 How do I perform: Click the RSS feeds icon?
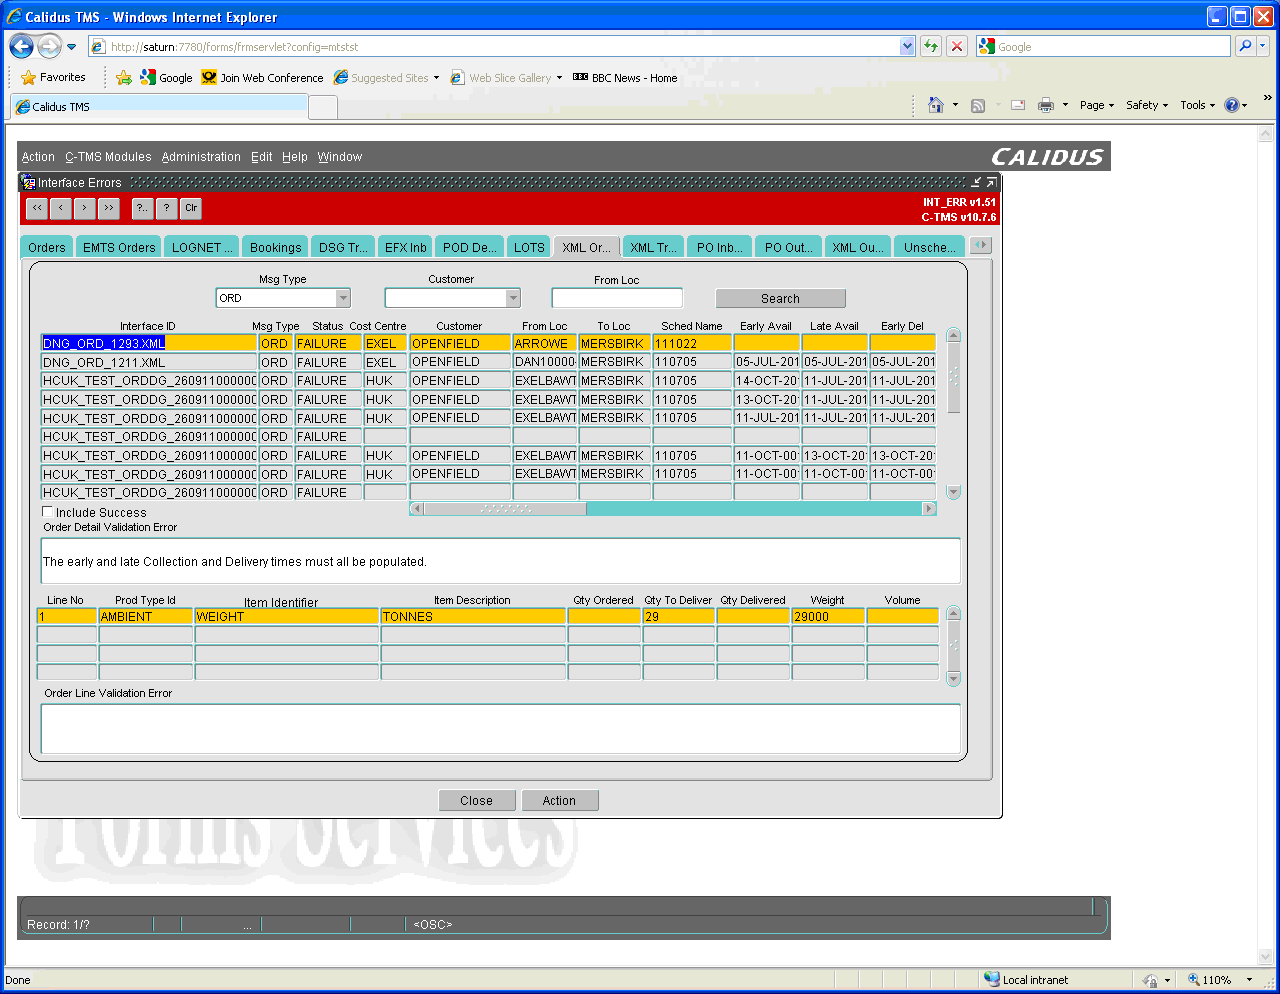[x=978, y=105]
